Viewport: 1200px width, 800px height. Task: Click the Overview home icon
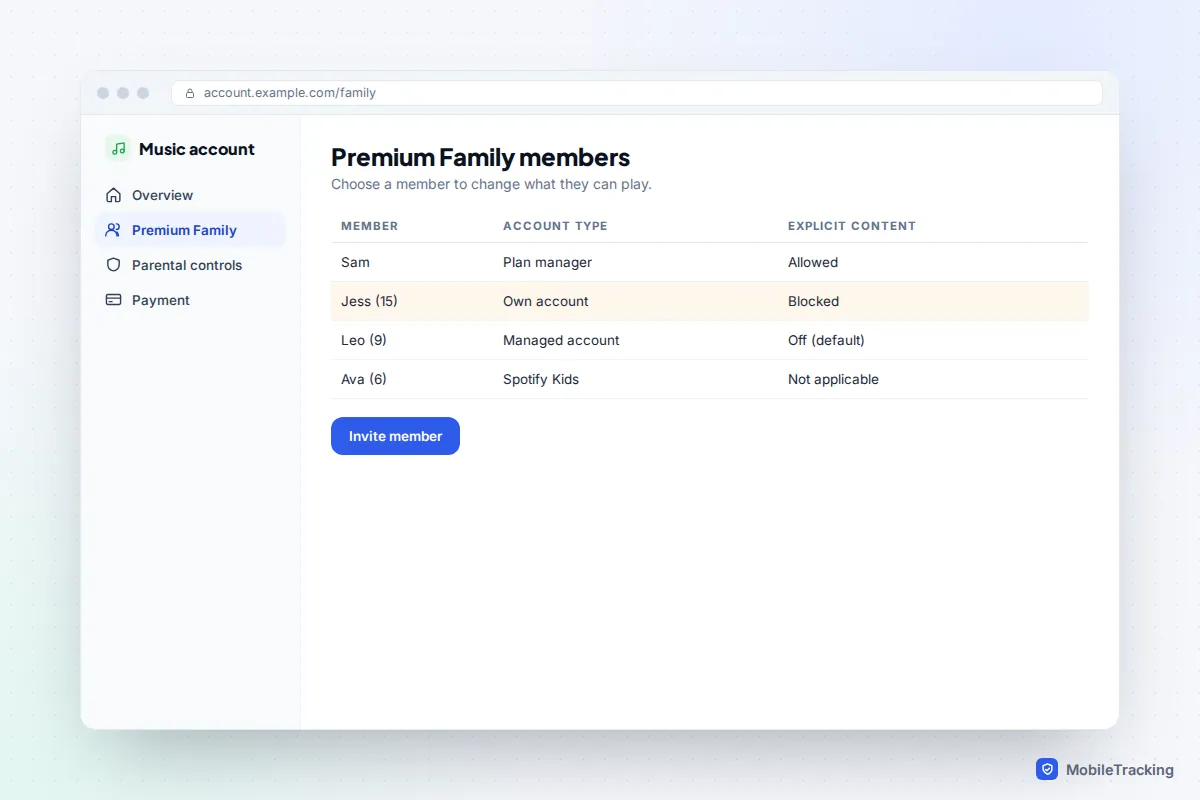pyautogui.click(x=113, y=195)
